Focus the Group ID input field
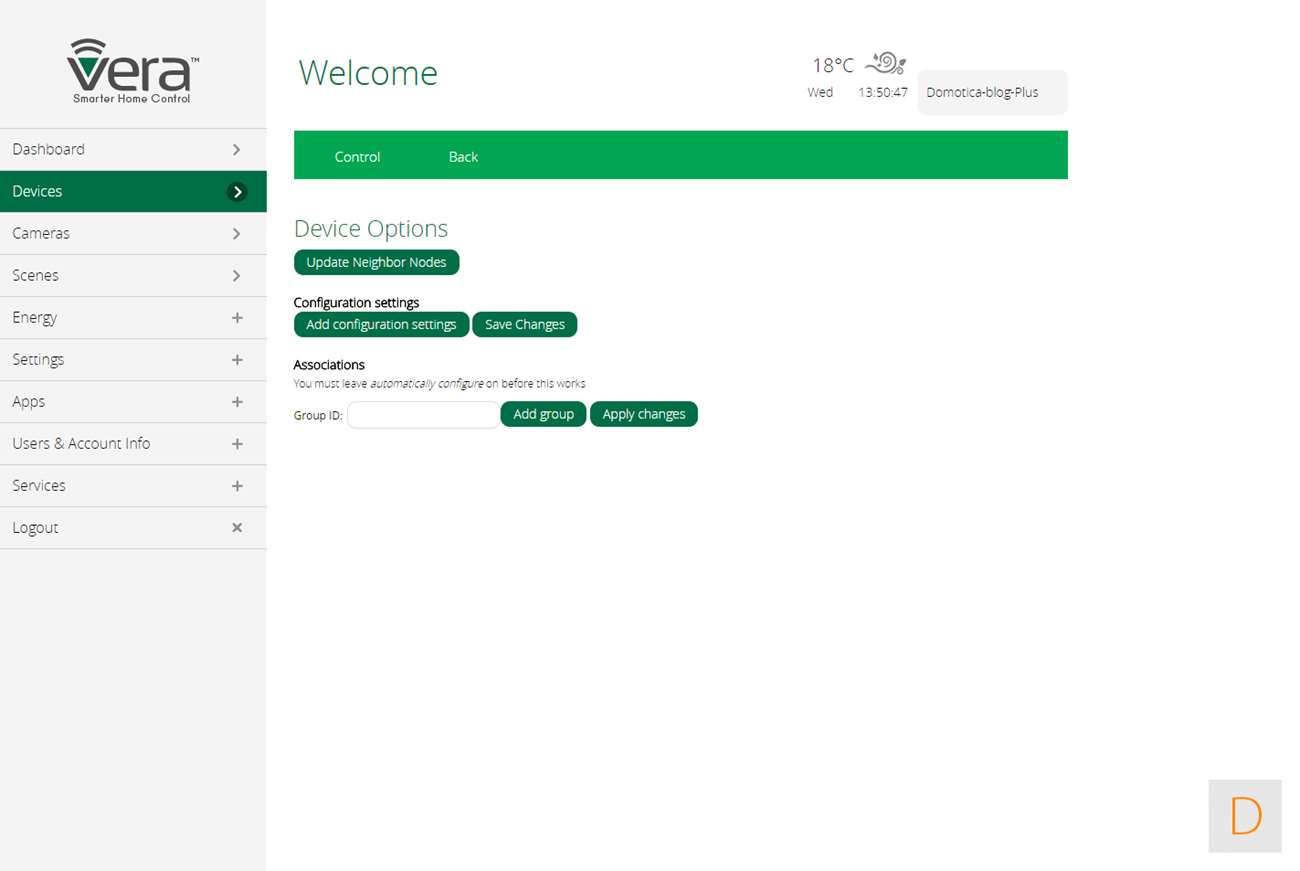The height and width of the screenshot is (871, 1300). (x=423, y=415)
